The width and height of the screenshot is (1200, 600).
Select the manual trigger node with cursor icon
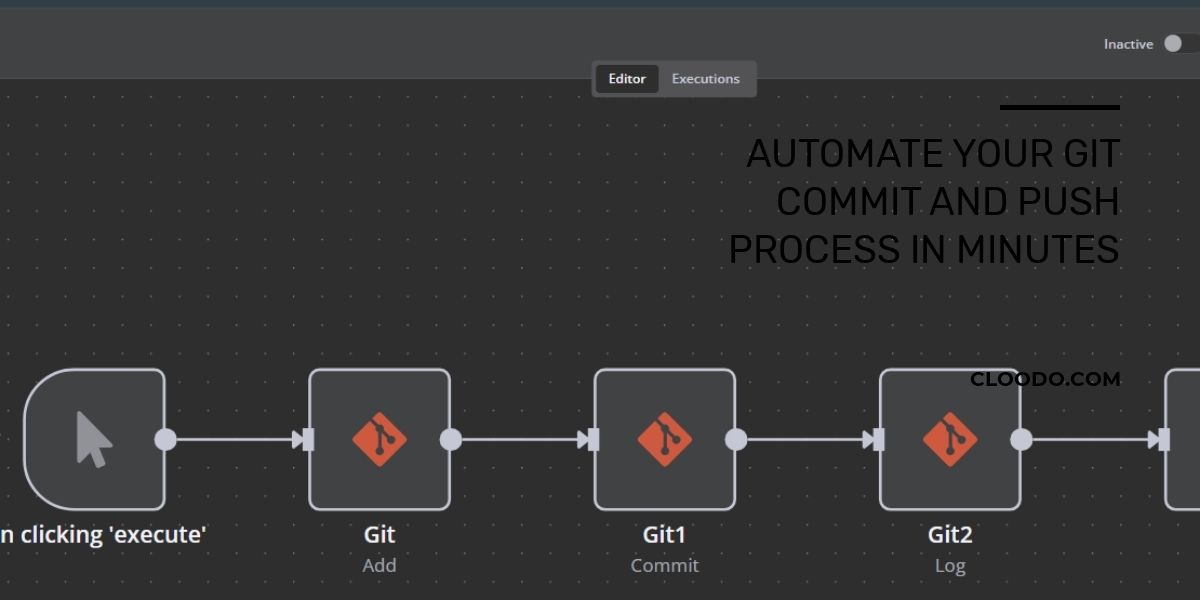coord(94,439)
